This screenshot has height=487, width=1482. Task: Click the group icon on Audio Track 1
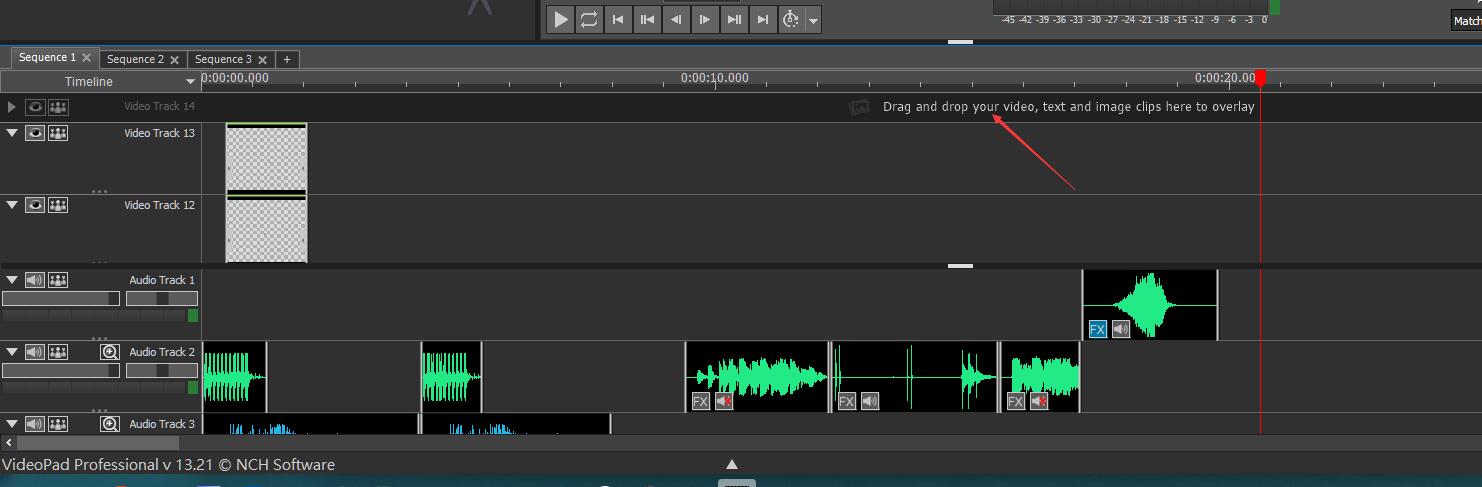(58, 280)
